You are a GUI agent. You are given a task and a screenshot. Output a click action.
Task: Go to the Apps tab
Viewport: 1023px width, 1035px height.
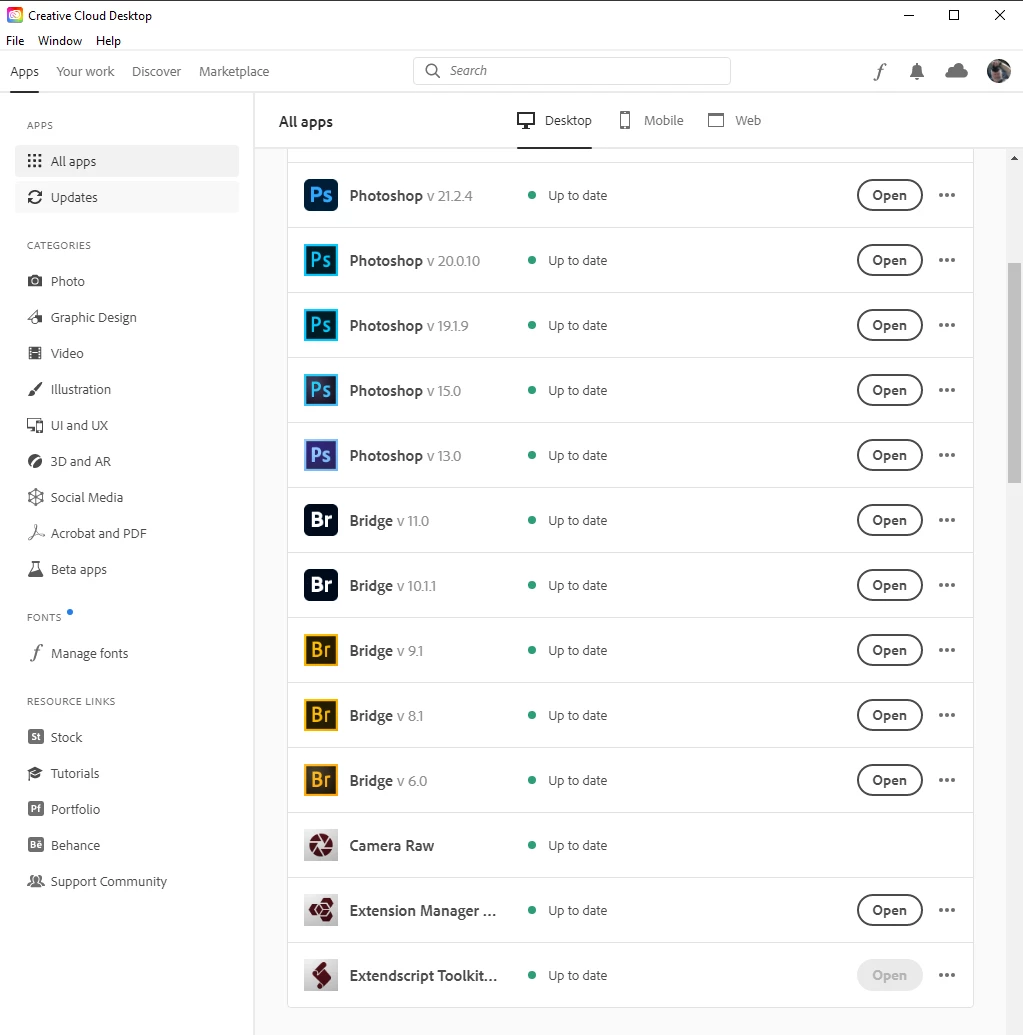pos(24,71)
